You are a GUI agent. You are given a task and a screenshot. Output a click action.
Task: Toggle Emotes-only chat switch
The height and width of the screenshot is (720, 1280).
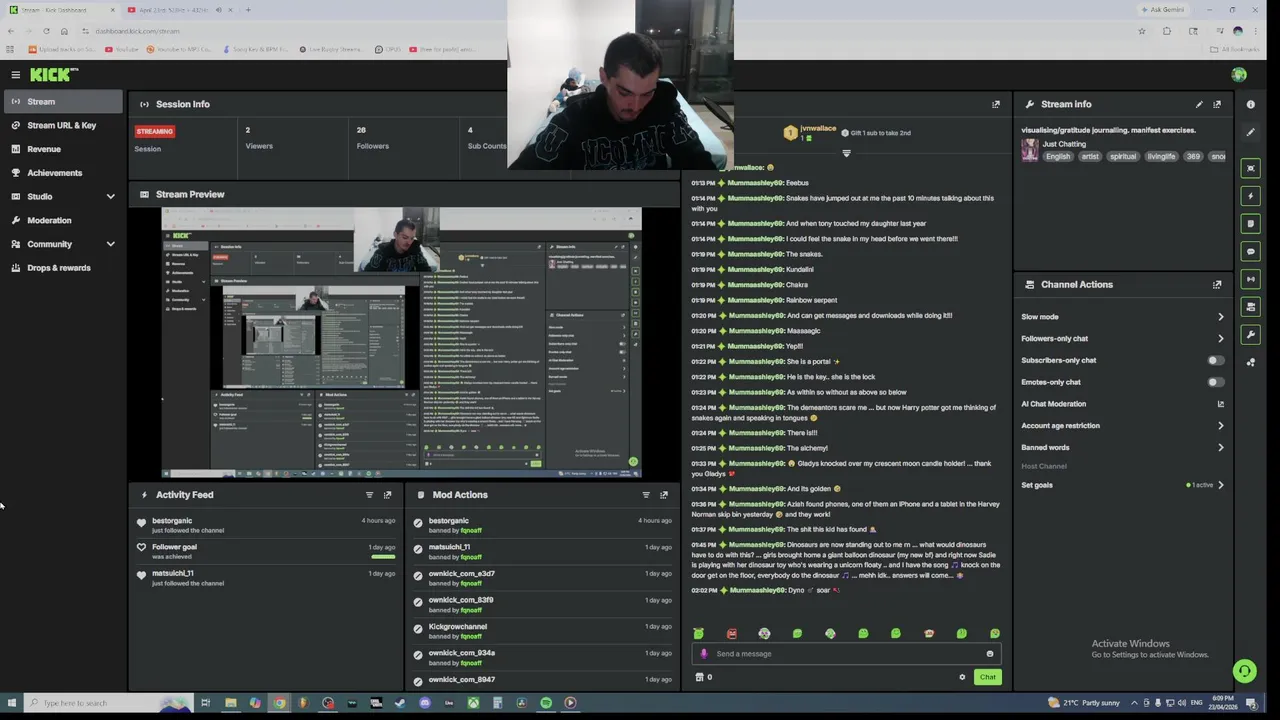pyautogui.click(x=1215, y=382)
